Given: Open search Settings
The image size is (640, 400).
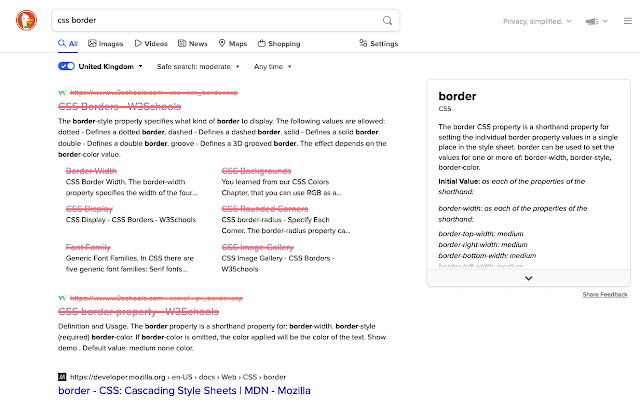Looking at the screenshot, I should tap(378, 43).
